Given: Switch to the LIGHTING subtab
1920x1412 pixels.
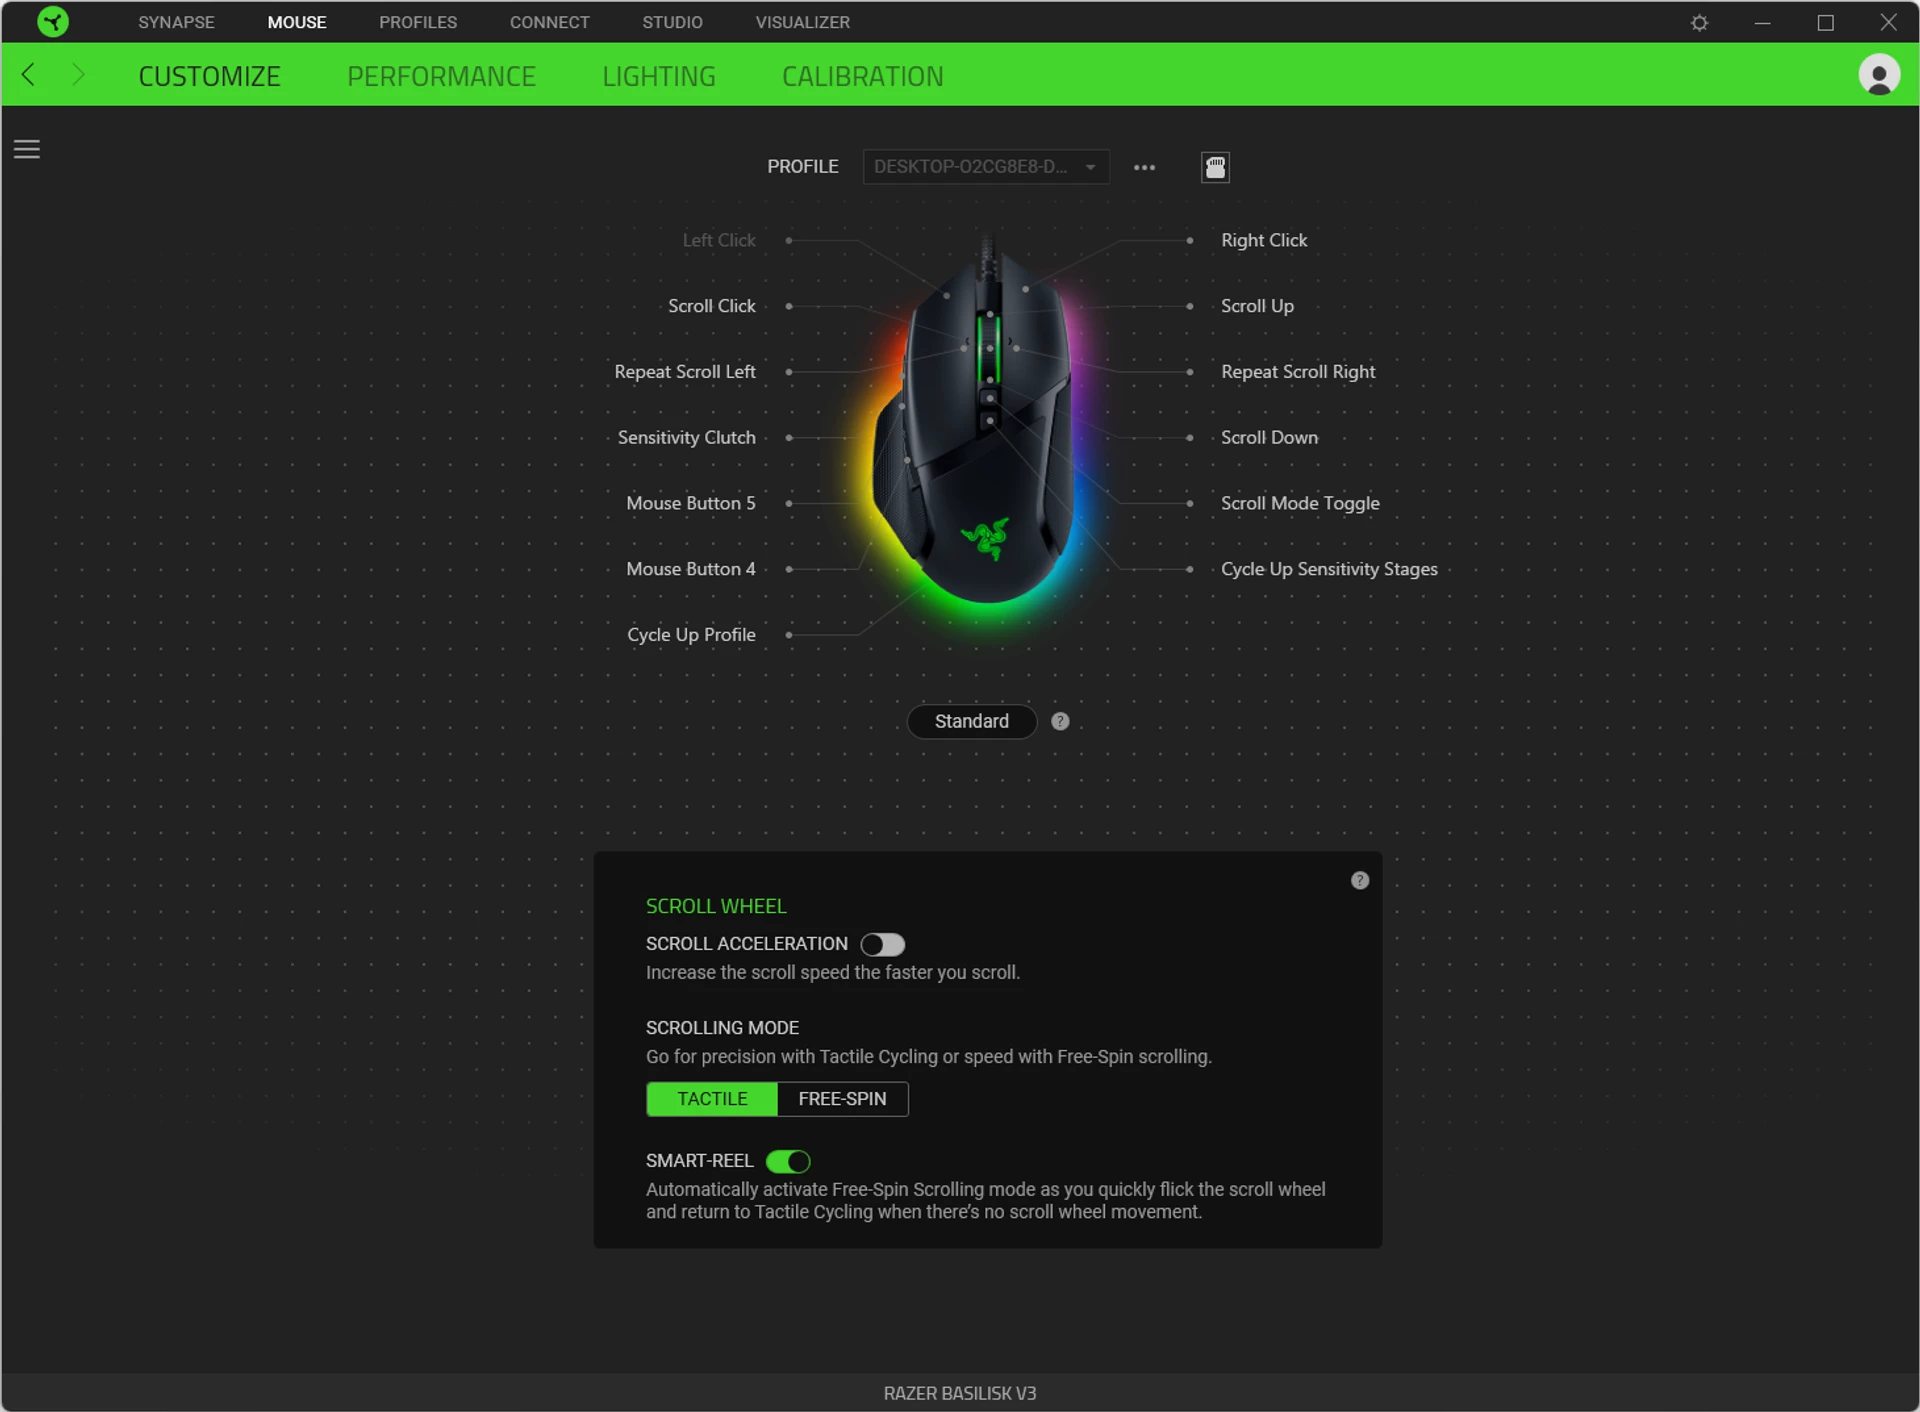Looking at the screenshot, I should (x=658, y=76).
